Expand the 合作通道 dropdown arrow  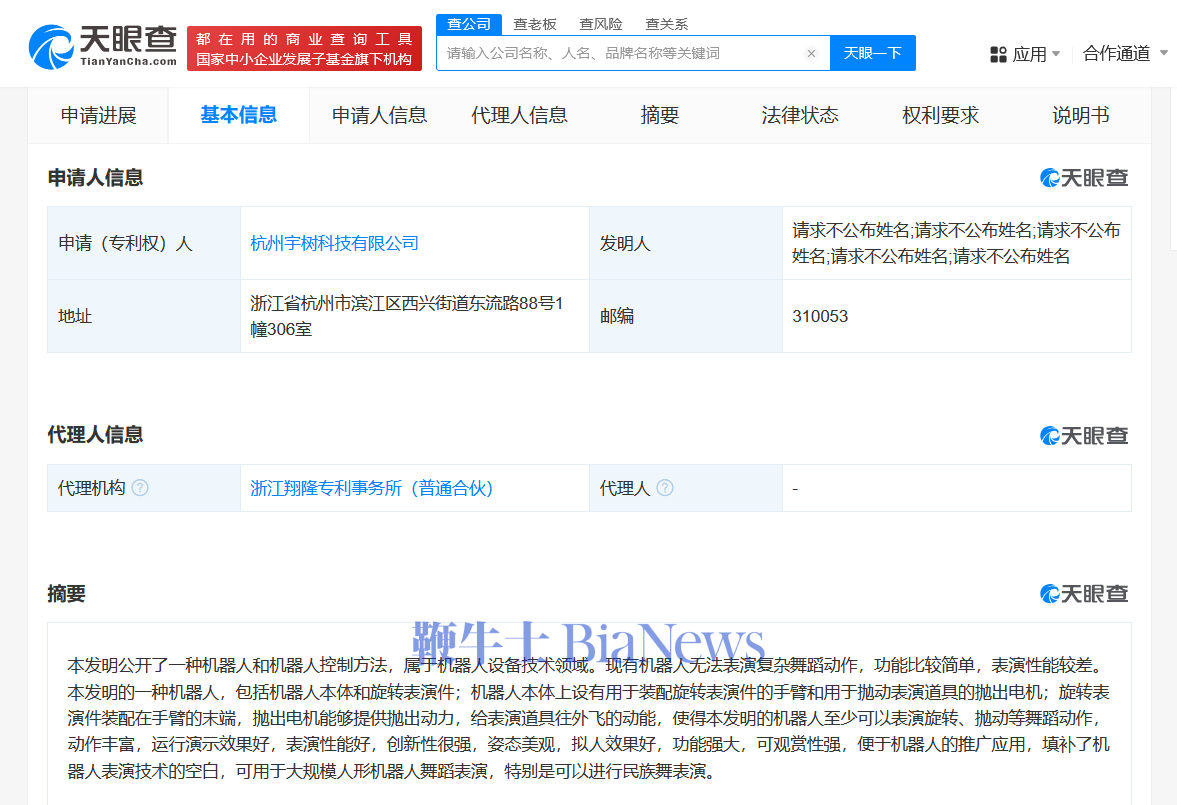pyautogui.click(x=1163, y=53)
